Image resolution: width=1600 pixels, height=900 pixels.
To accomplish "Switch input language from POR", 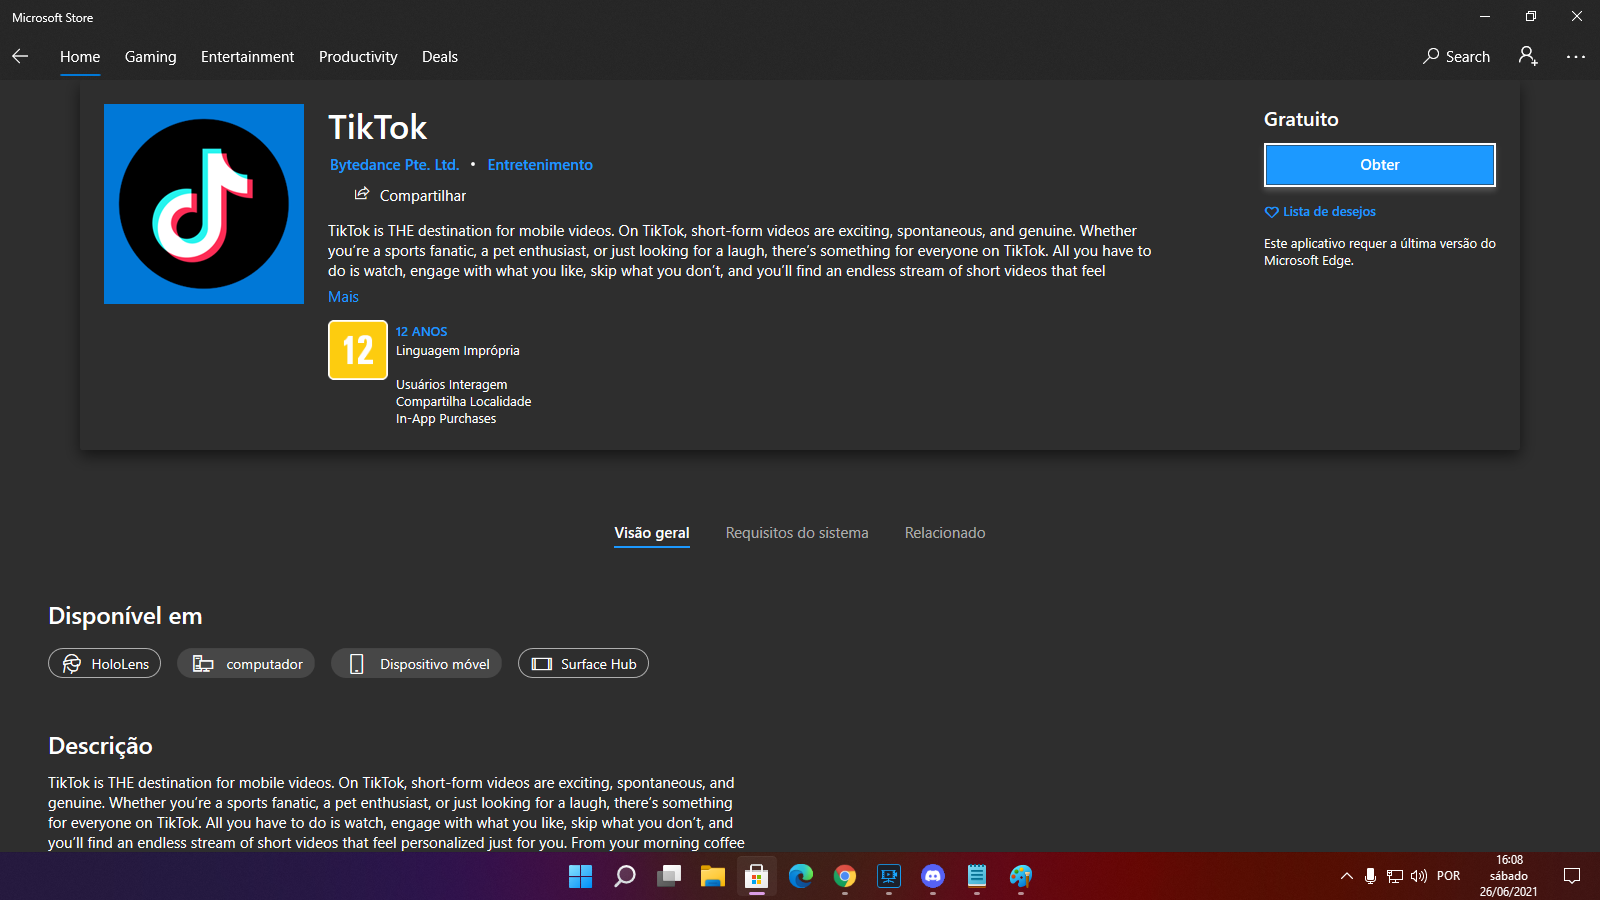I will (1448, 876).
